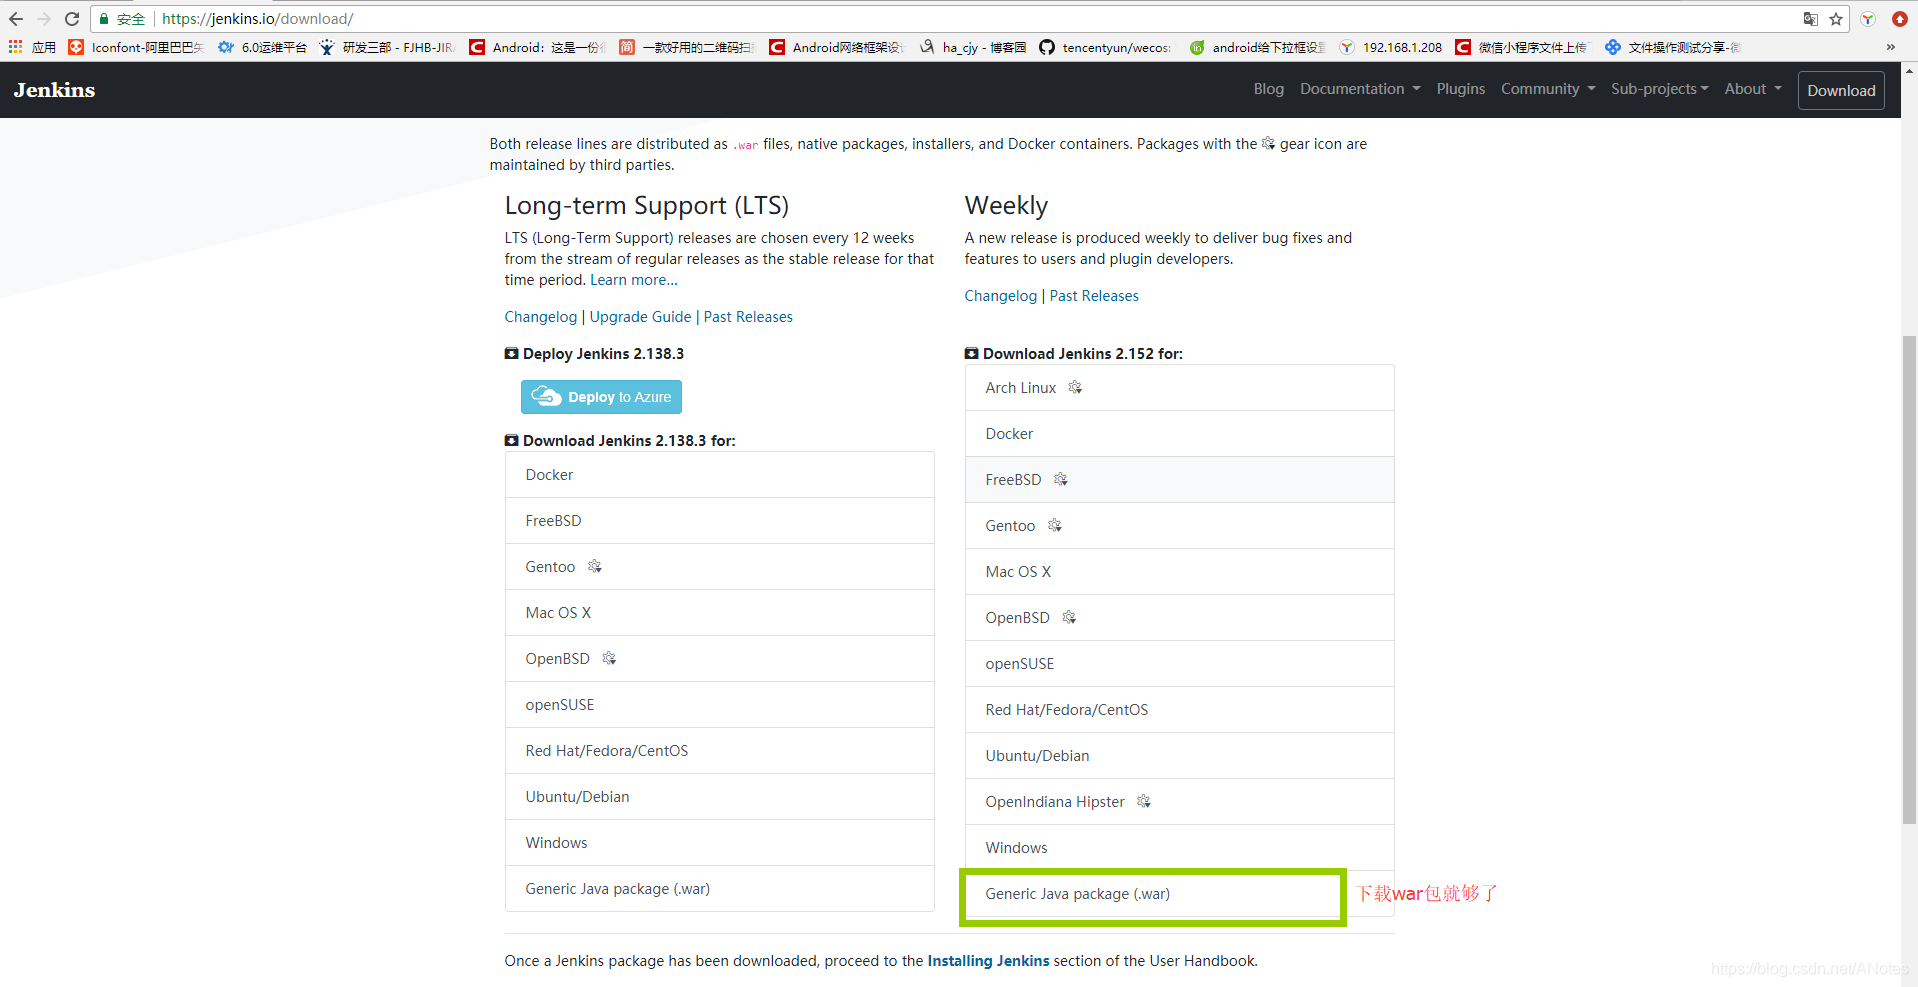The image size is (1918, 987).
Task: Select Mac OS X in the LTS list
Action: click(720, 613)
